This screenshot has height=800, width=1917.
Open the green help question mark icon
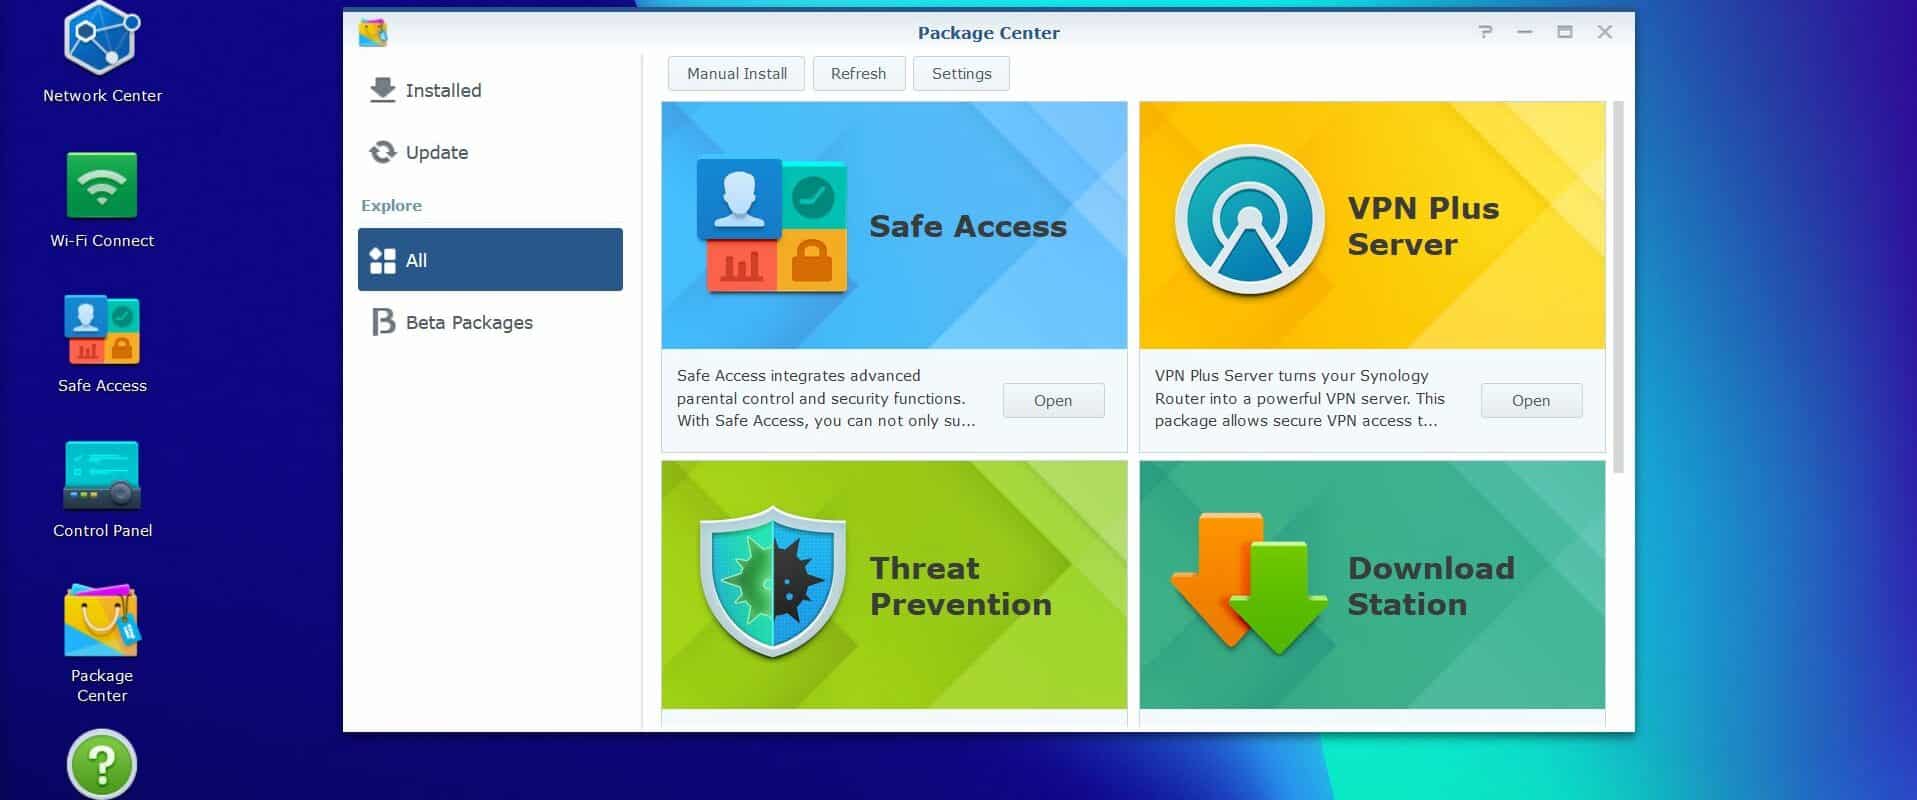[102, 764]
